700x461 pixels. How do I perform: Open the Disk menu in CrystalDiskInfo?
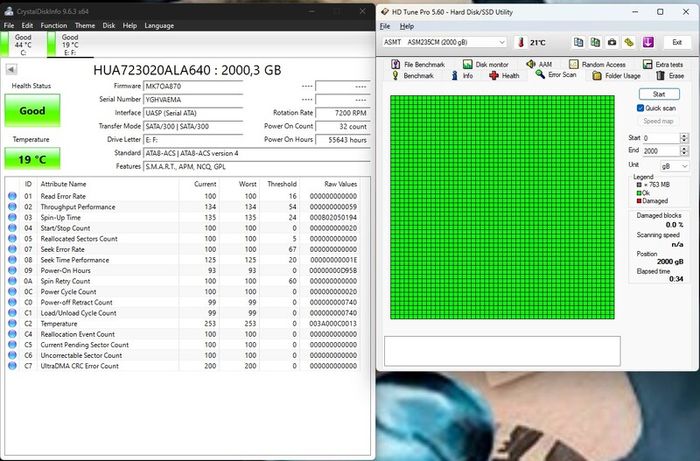pos(109,25)
